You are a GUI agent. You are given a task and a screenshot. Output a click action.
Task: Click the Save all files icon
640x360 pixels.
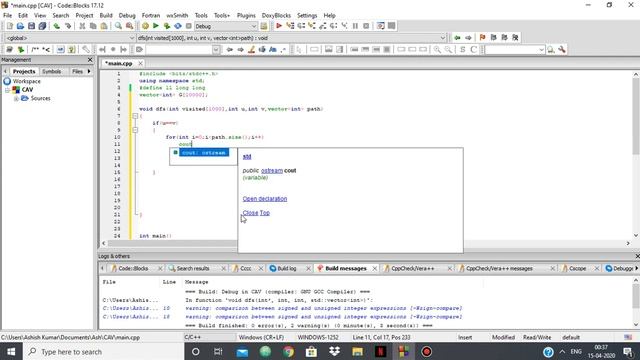point(42,26)
